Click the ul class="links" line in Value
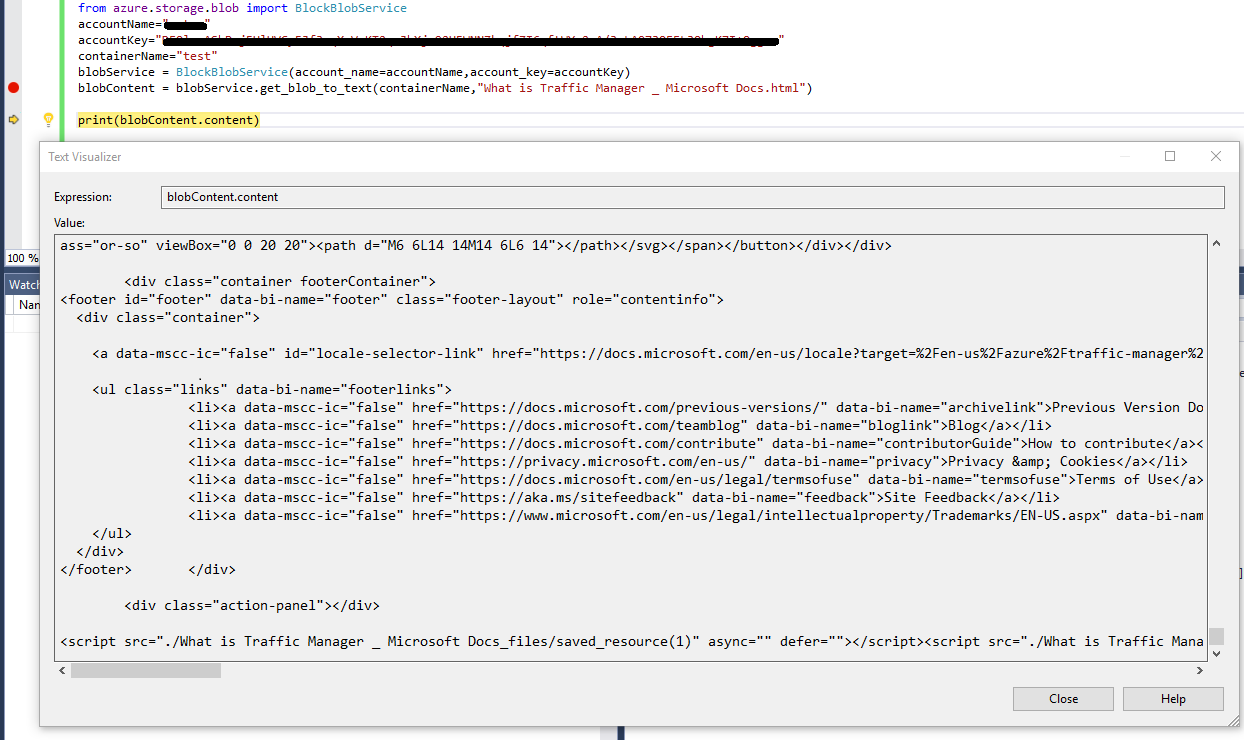The image size is (1244, 740). [272, 389]
